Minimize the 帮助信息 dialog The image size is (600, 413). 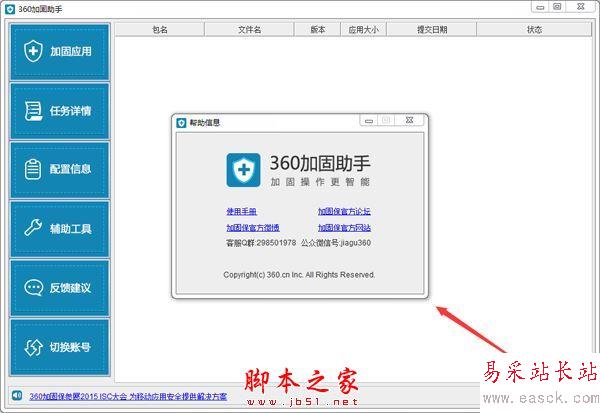[368, 120]
